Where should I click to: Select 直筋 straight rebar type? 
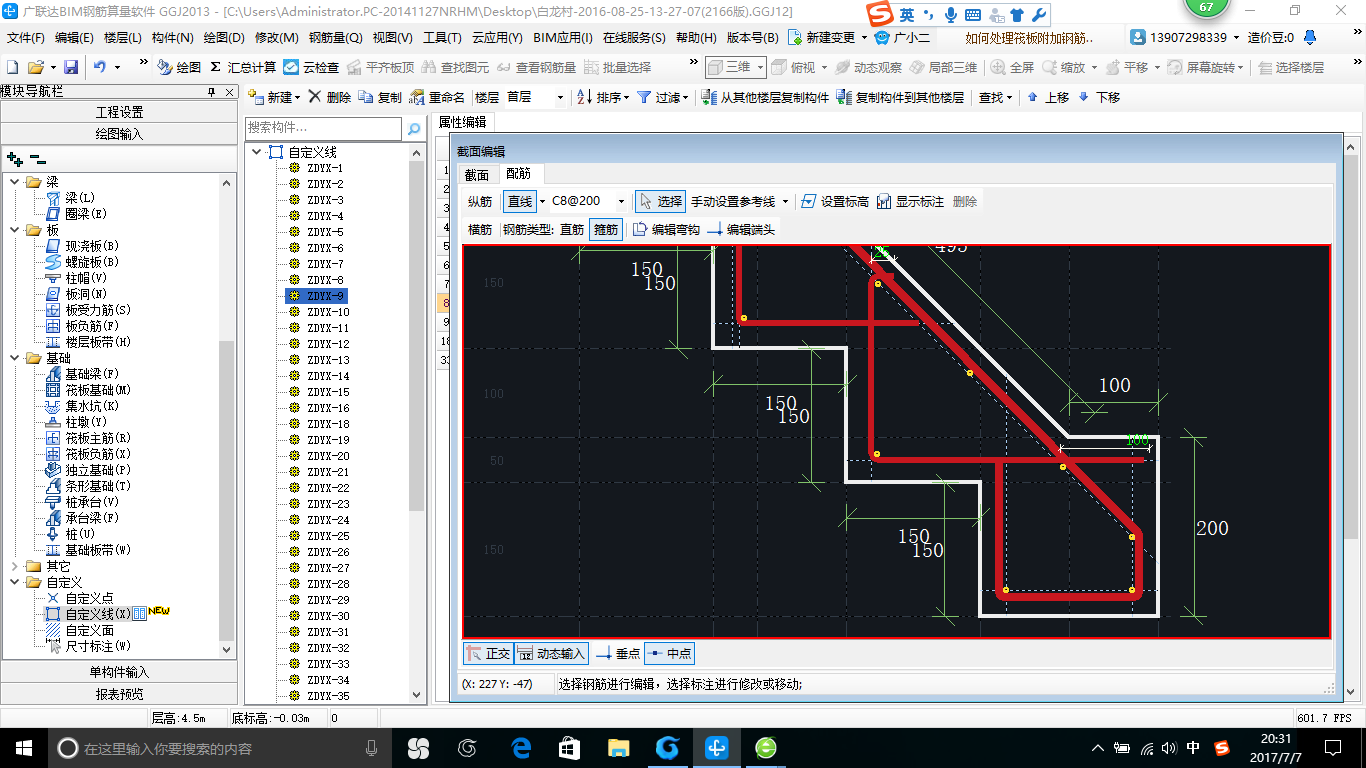[572, 229]
